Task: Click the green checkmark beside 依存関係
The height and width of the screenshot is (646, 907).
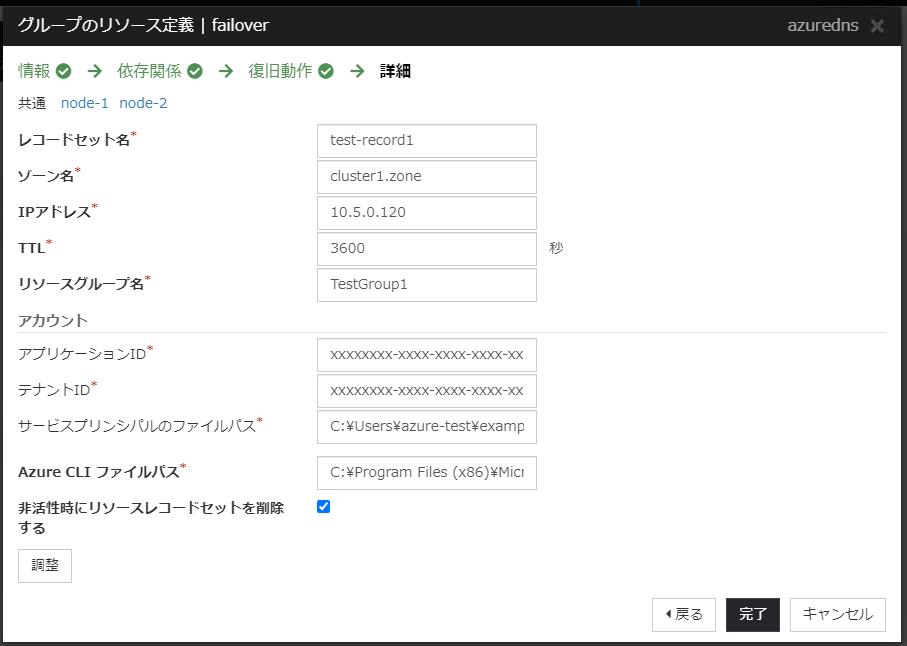Action: 195,71
